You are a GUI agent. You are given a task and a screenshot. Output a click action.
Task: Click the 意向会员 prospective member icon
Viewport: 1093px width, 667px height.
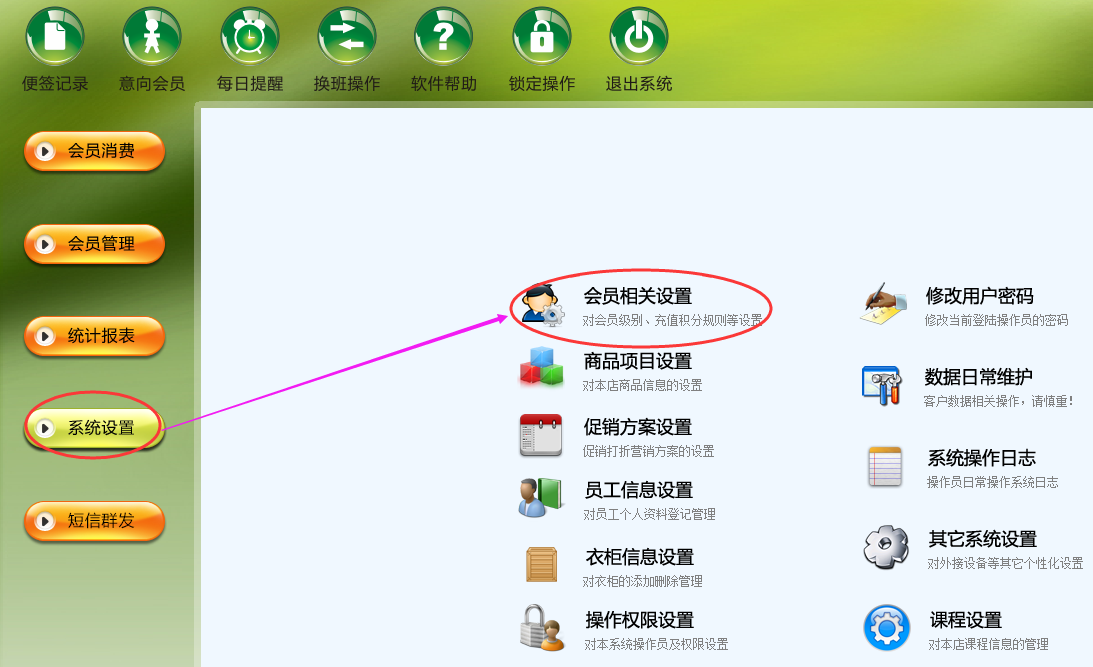pos(152,36)
